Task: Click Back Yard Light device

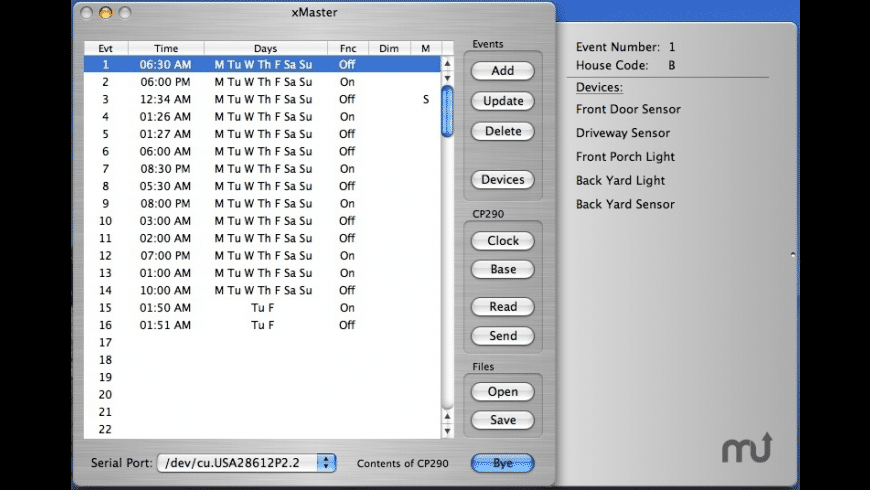Action: (620, 181)
